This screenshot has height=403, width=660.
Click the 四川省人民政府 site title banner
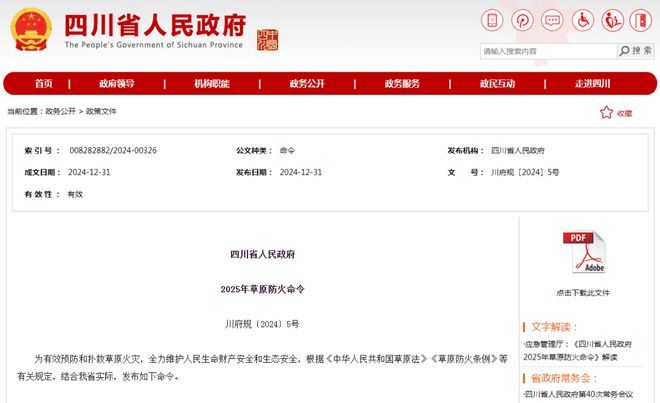point(155,31)
